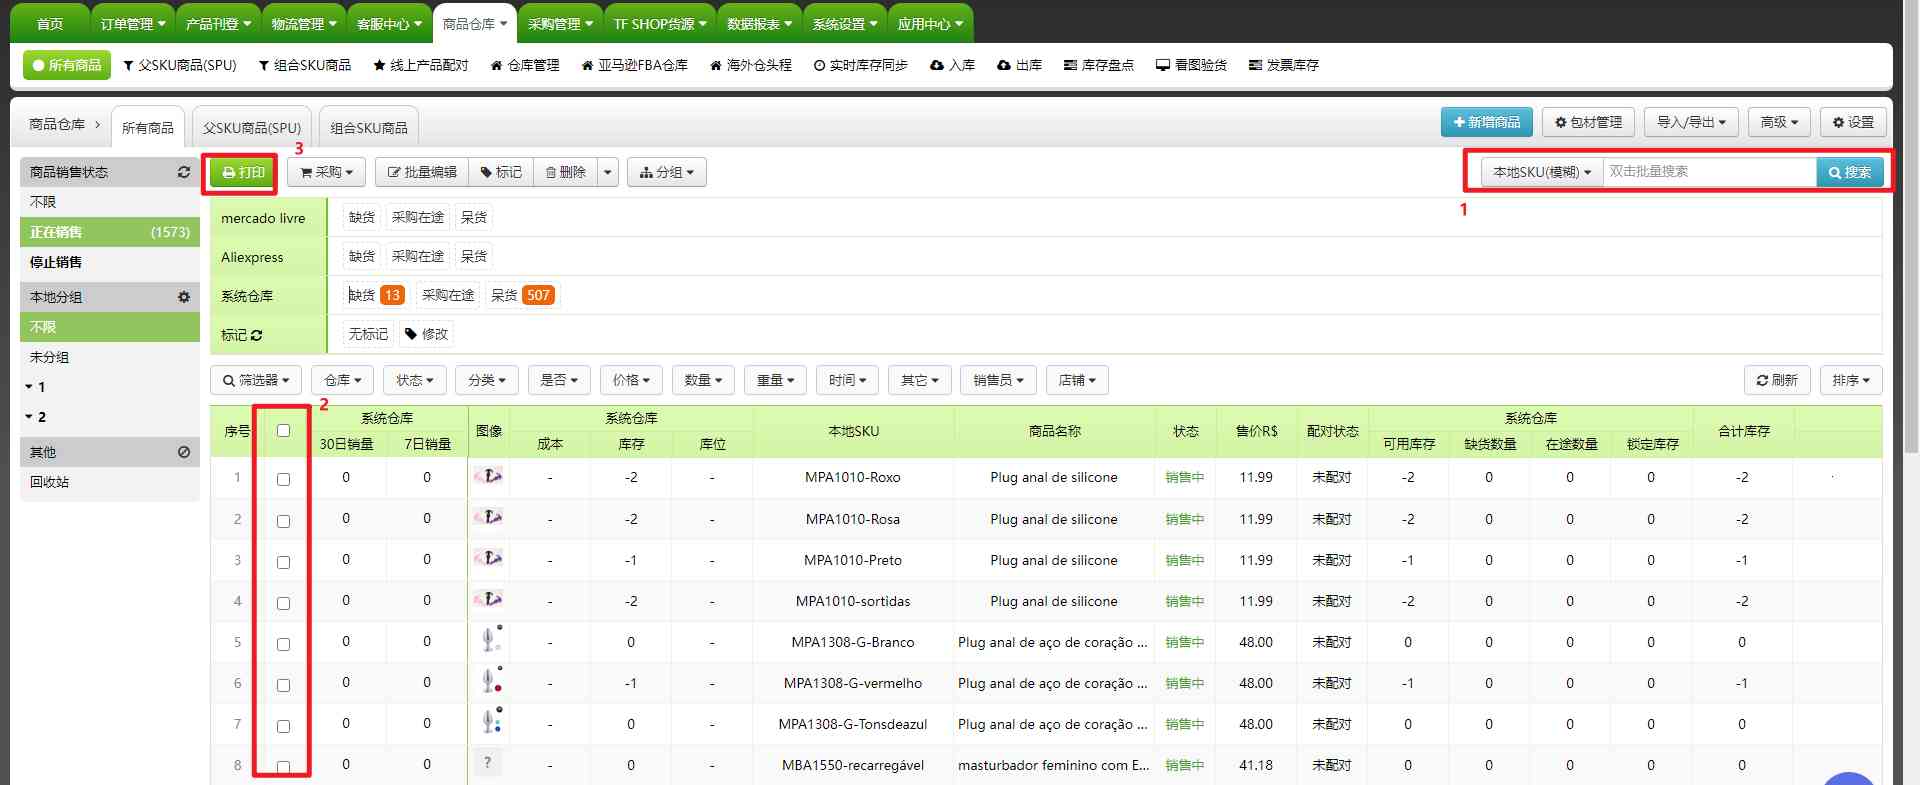Image resolution: width=1920 pixels, height=785 pixels.
Task: Click the blue 新增商品 button
Action: [x=1486, y=122]
